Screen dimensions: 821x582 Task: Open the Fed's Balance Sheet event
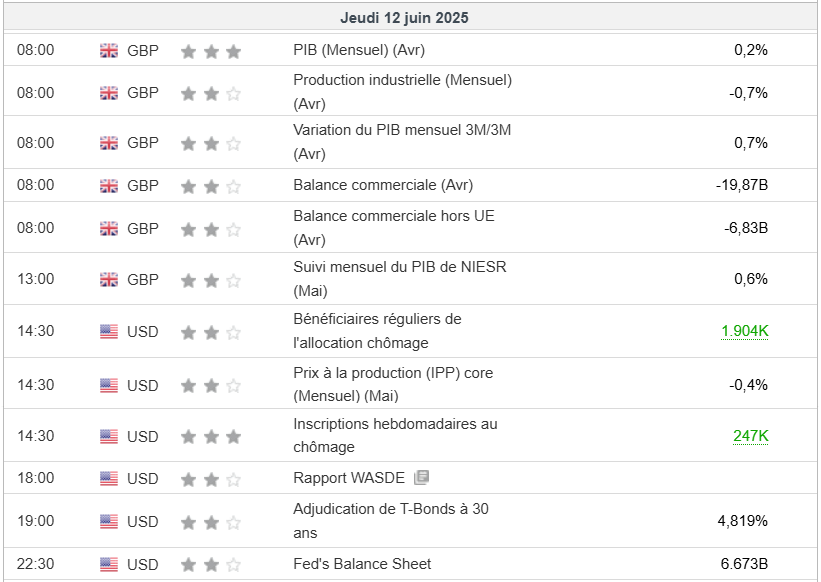pos(362,564)
